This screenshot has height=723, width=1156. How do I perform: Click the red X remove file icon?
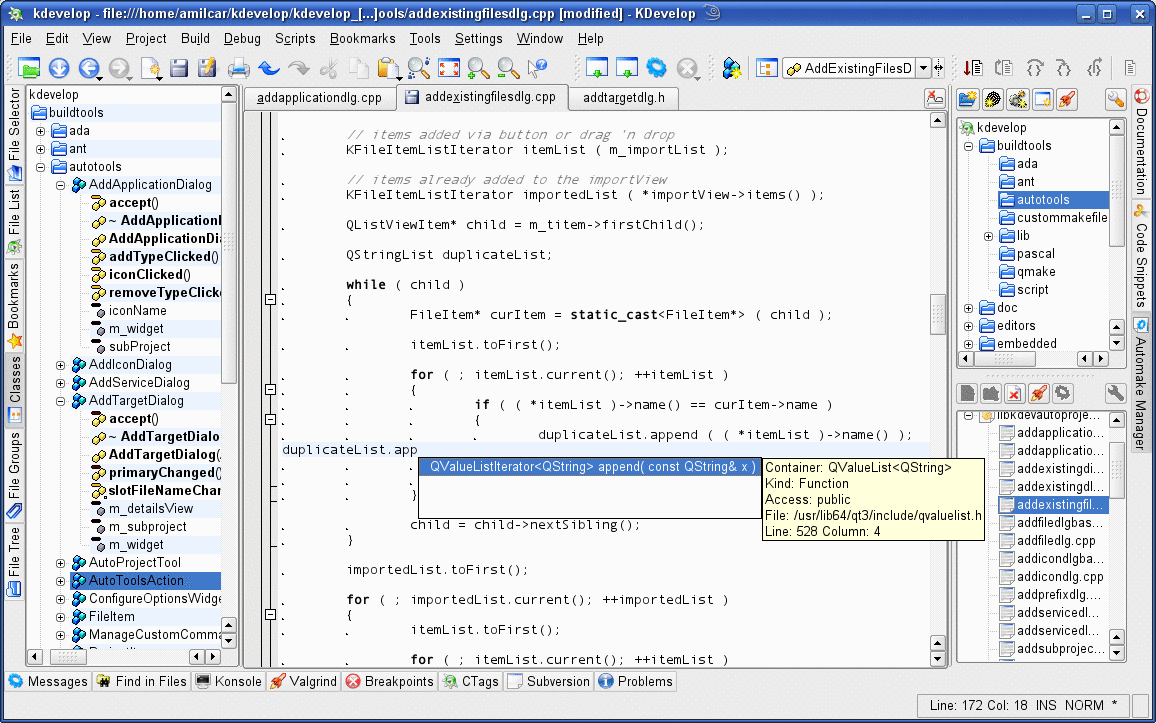1015,393
